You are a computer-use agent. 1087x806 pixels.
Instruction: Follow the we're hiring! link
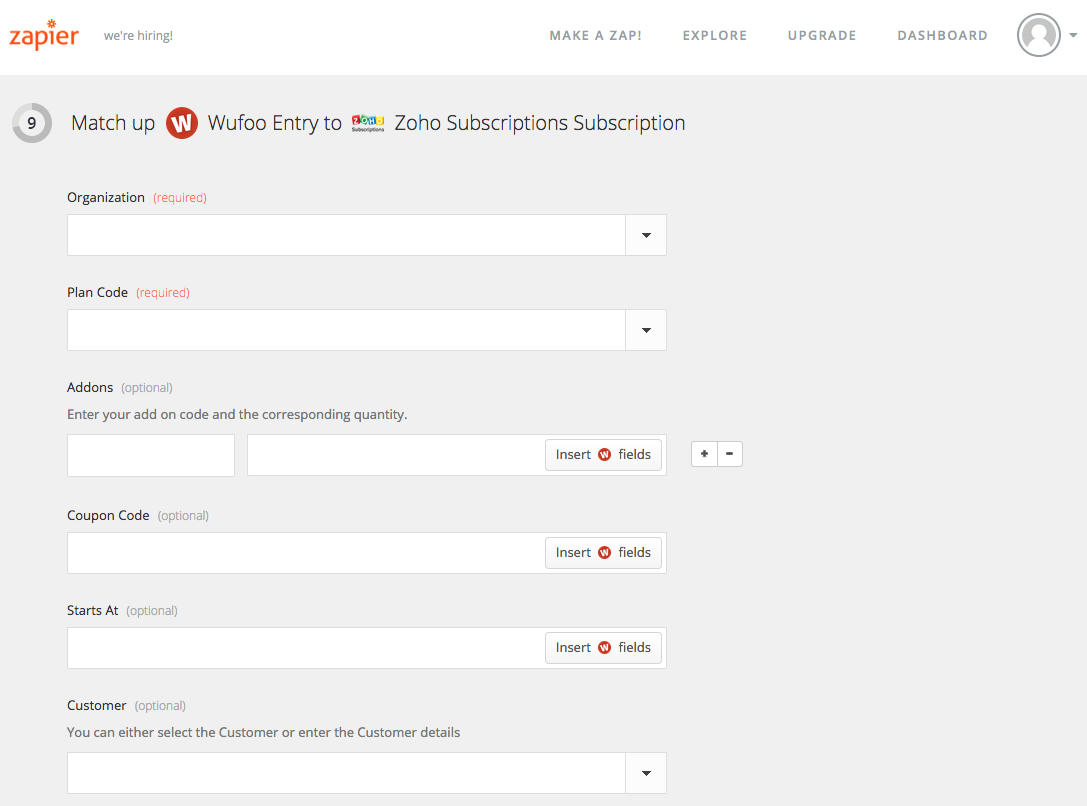(138, 36)
